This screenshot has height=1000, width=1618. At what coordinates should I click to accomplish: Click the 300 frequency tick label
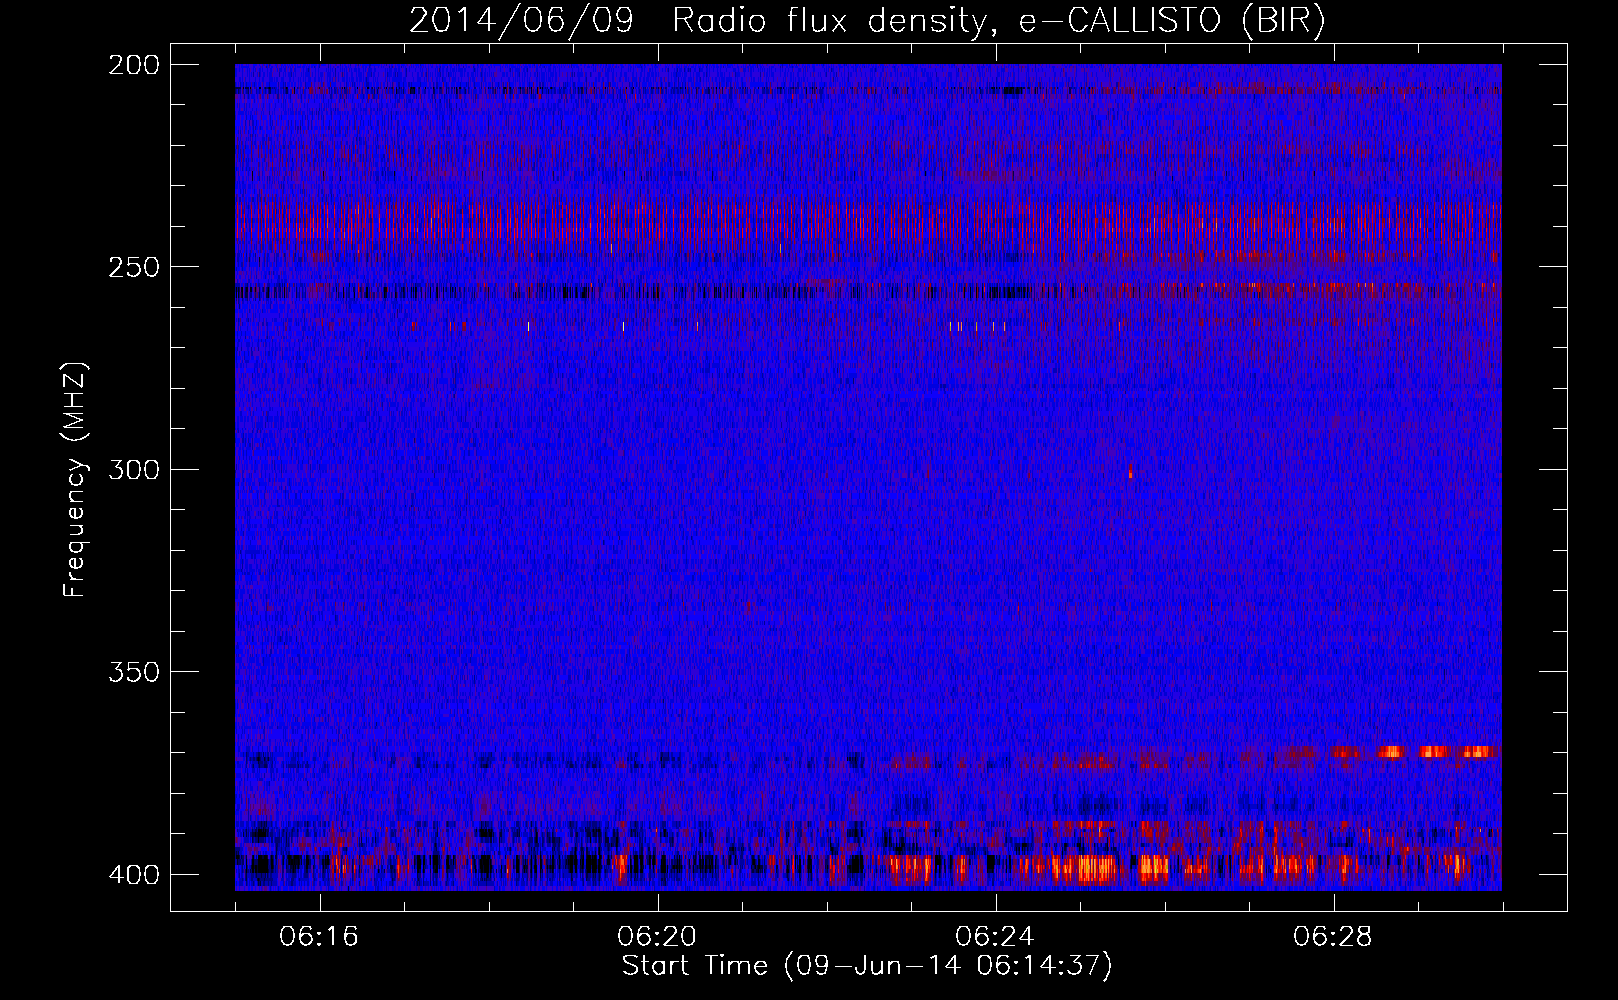133,469
